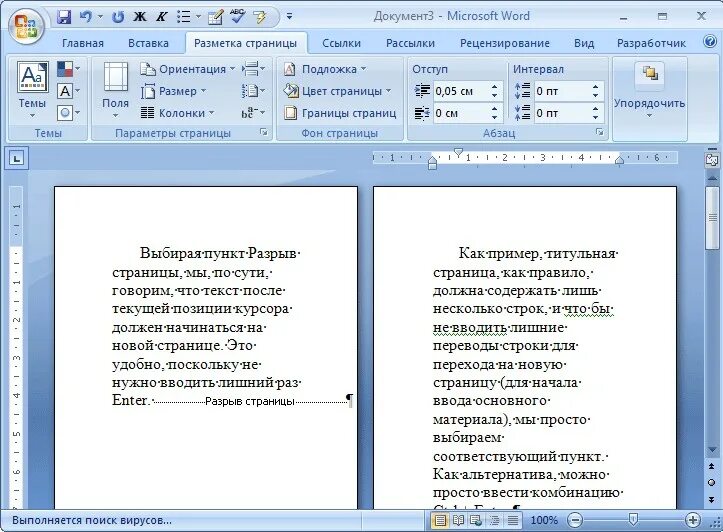The image size is (723, 532).
Task: Toggle italic К in quick access toolbar
Action: pos(161,17)
